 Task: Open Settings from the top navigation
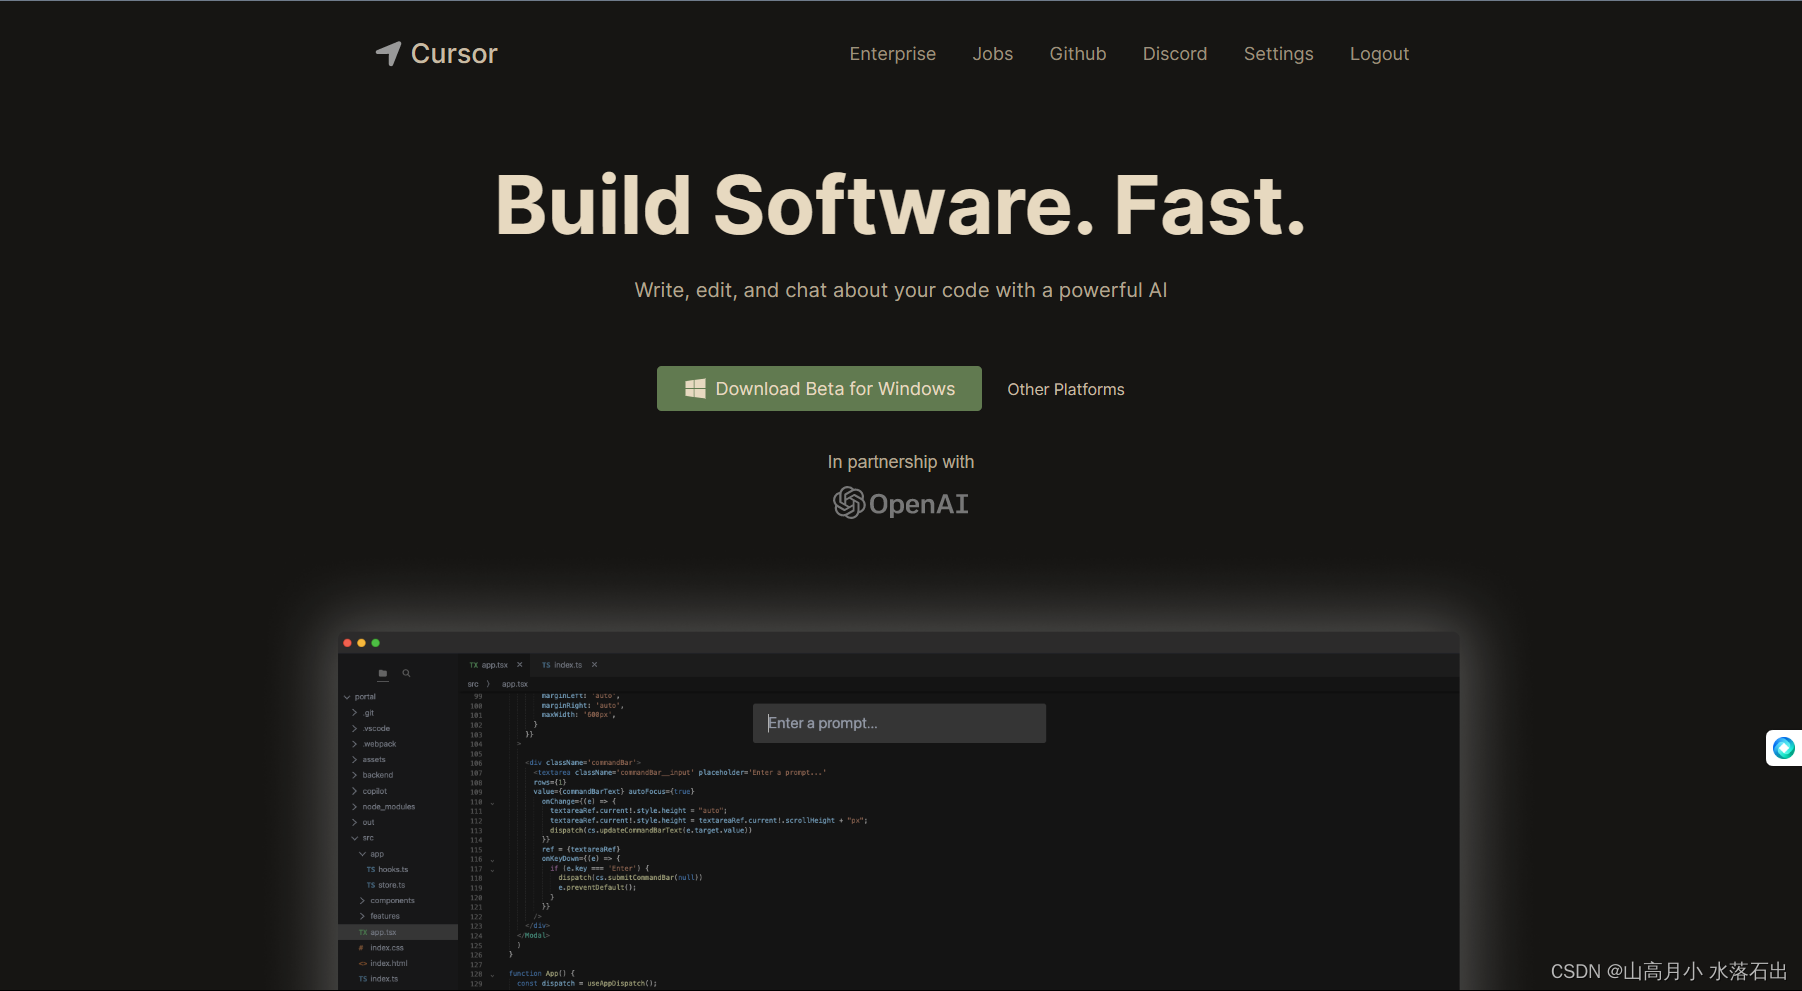coord(1278,54)
